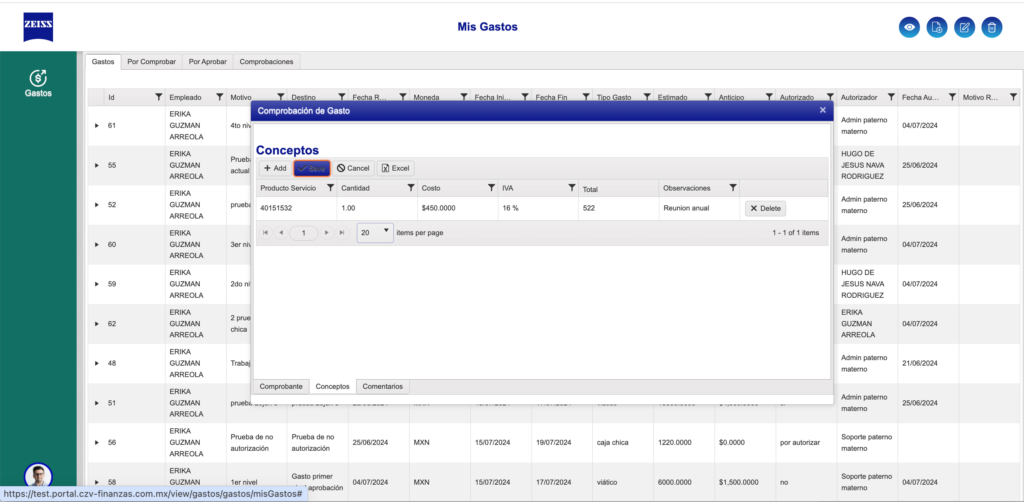
Task: Expand row with Id 48
Action: [x=97, y=364]
